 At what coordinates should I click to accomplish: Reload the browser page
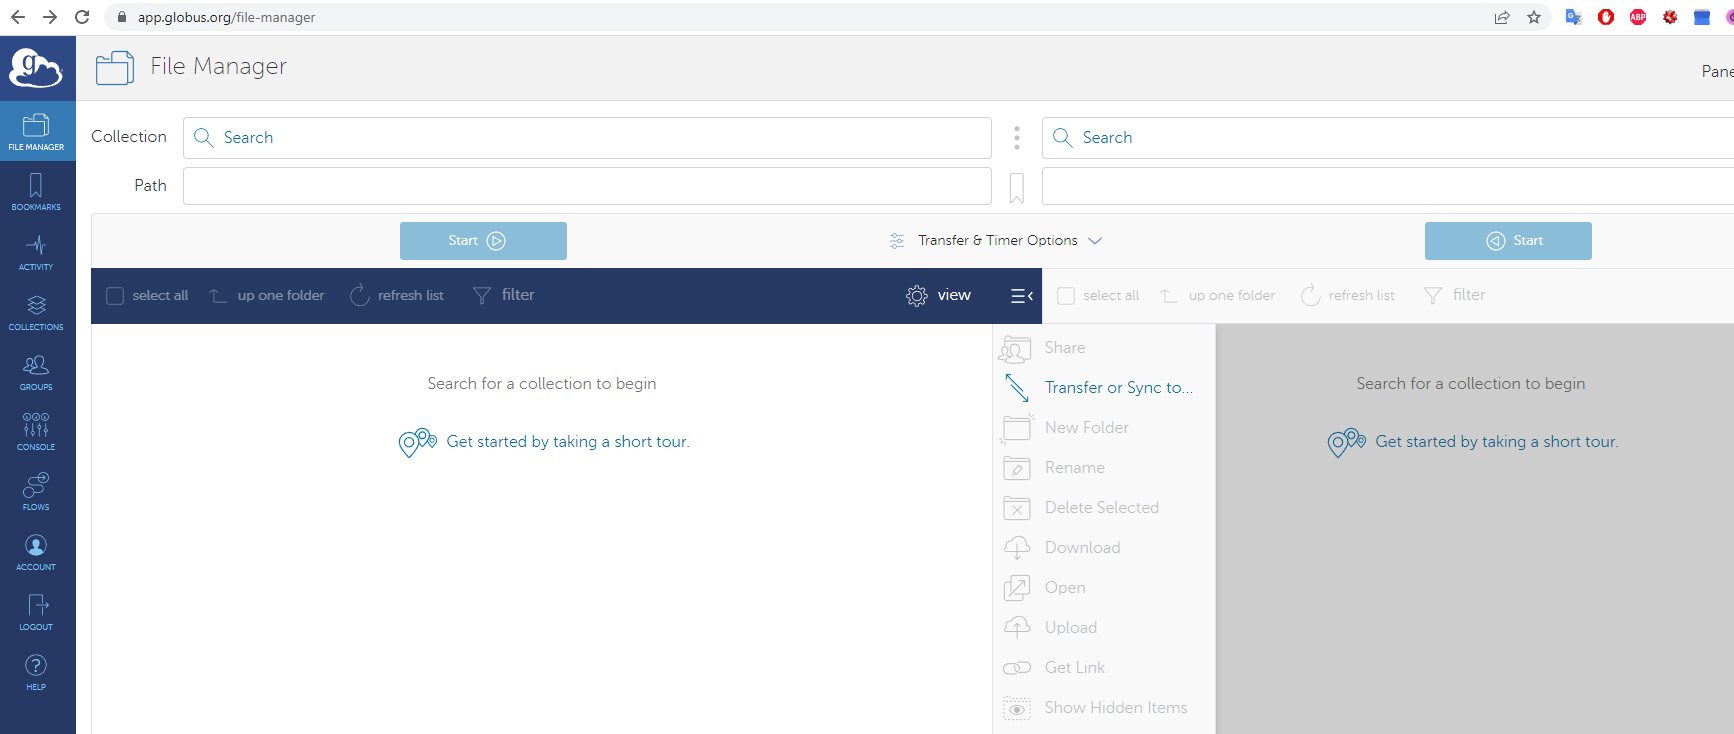(82, 17)
